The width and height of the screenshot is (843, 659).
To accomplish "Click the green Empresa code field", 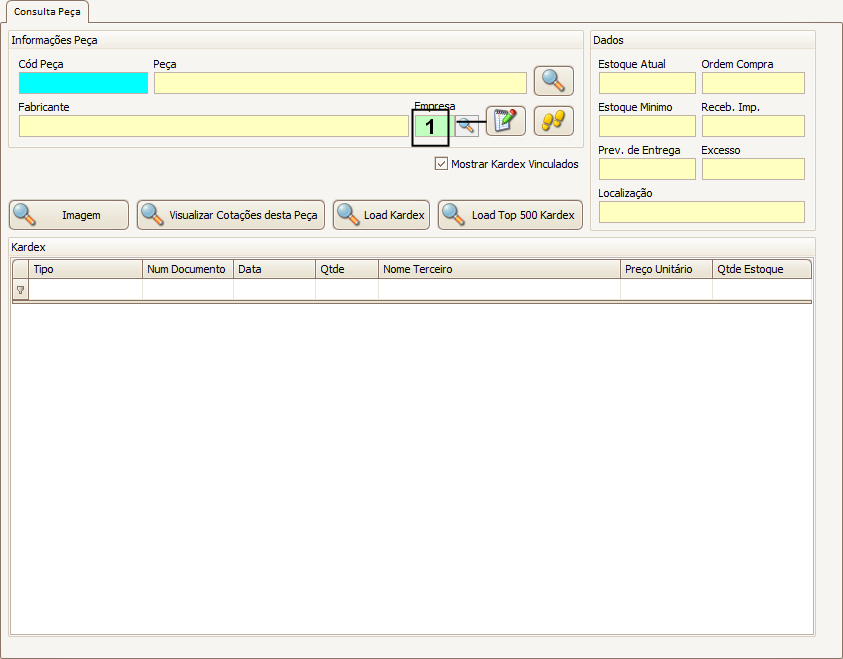I will pos(430,126).
